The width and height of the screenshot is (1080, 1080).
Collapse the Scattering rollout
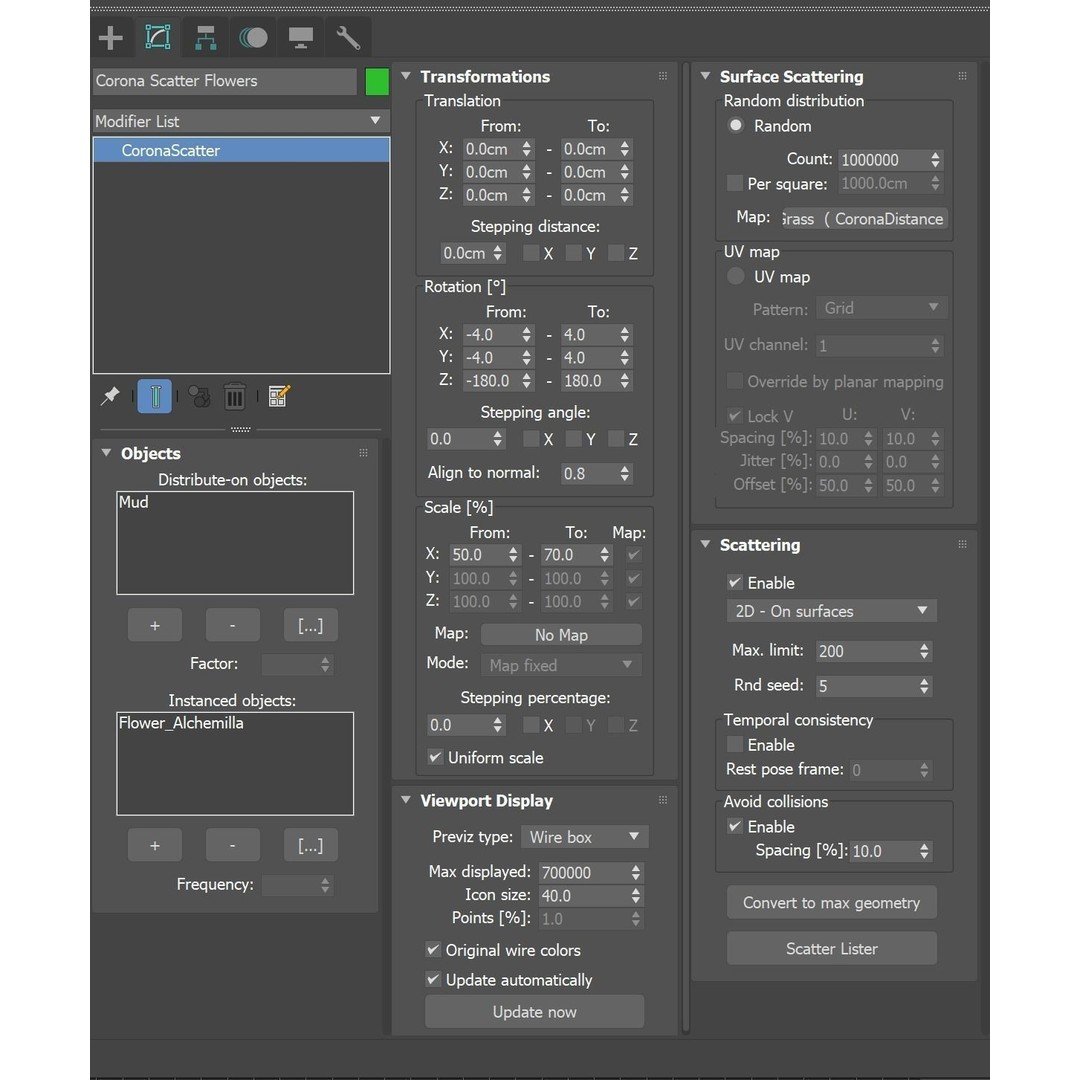click(705, 544)
